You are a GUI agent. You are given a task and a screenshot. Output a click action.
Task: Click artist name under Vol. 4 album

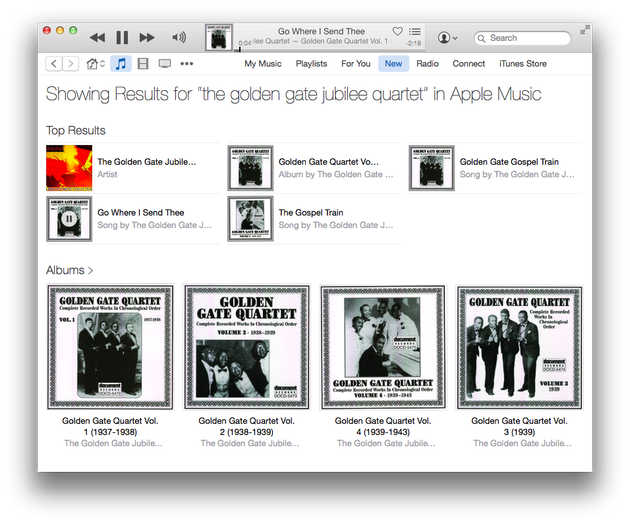coord(386,443)
